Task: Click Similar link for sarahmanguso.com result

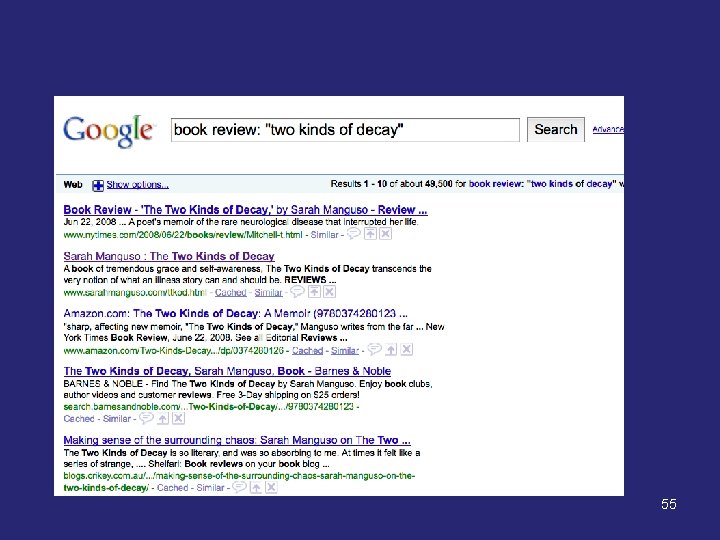Action: (x=269, y=292)
